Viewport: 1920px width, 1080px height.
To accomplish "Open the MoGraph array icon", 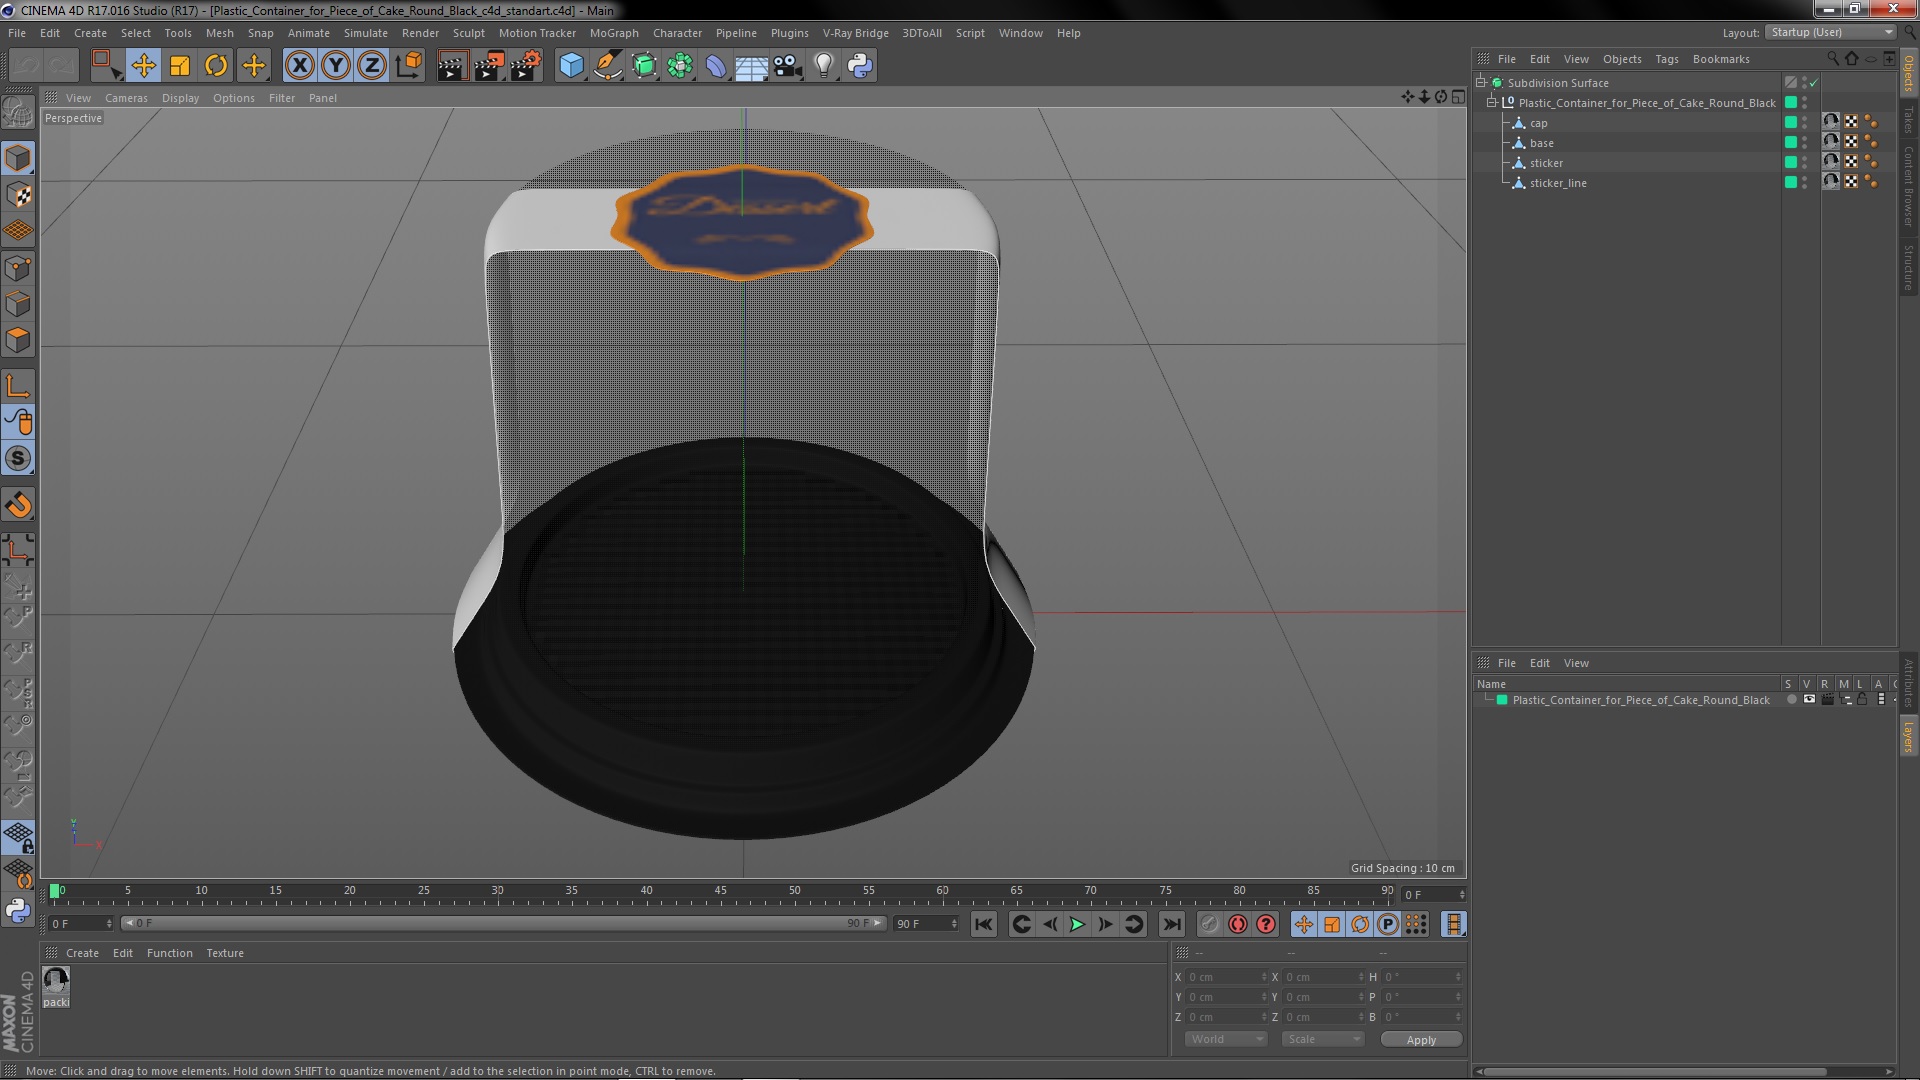I will pos(680,66).
